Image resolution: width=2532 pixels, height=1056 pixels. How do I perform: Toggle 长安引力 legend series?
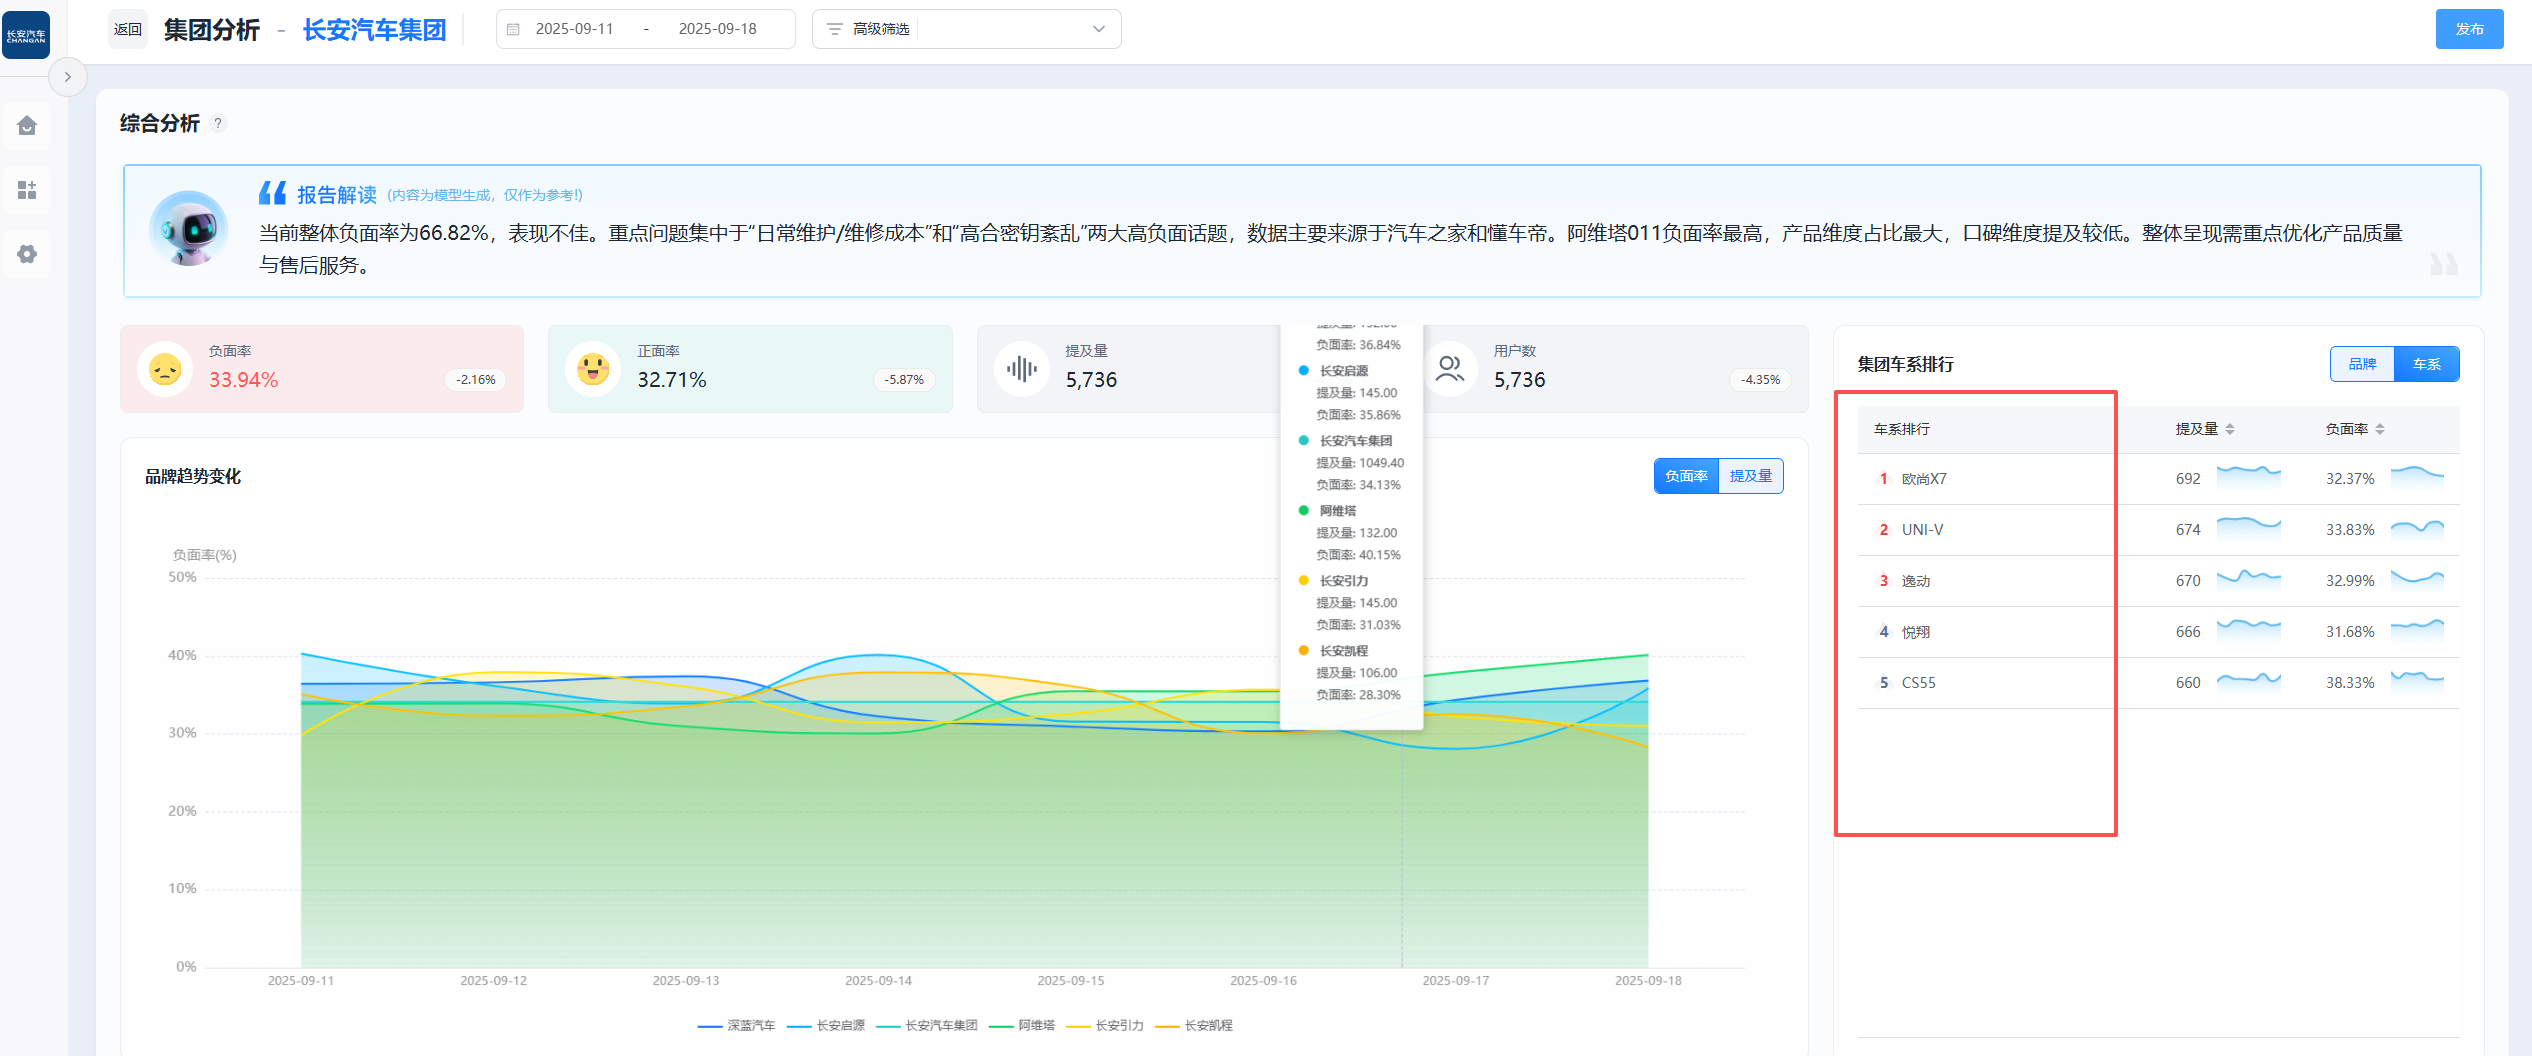point(1105,1026)
